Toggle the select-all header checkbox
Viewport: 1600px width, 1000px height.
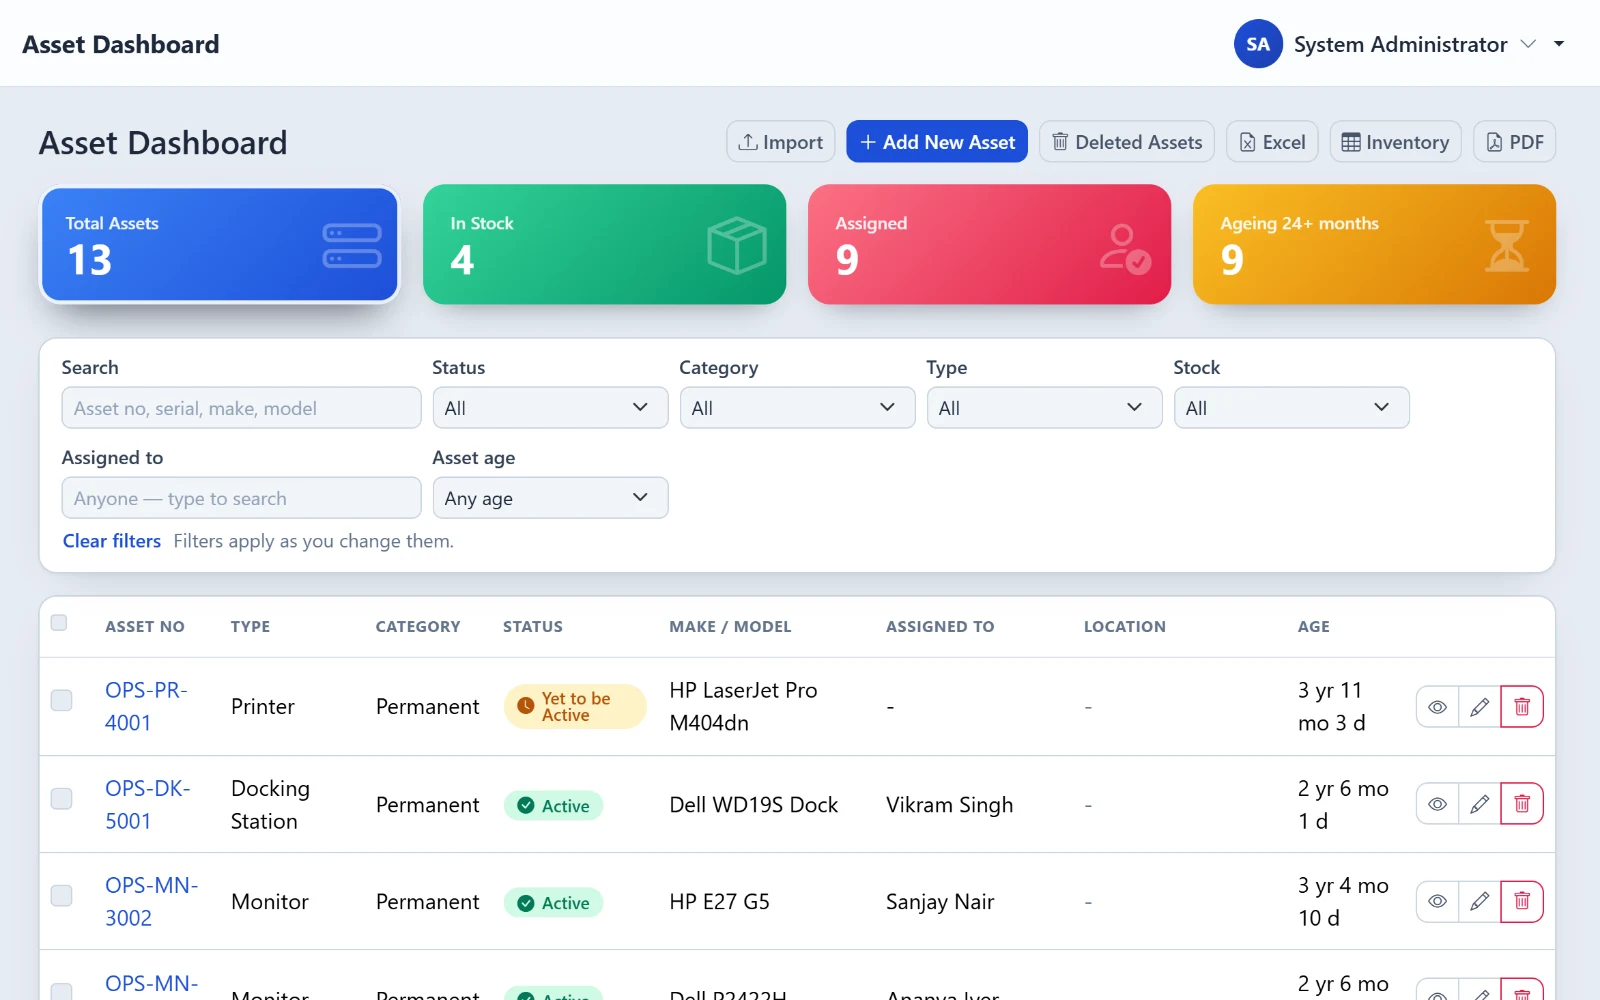tap(59, 623)
